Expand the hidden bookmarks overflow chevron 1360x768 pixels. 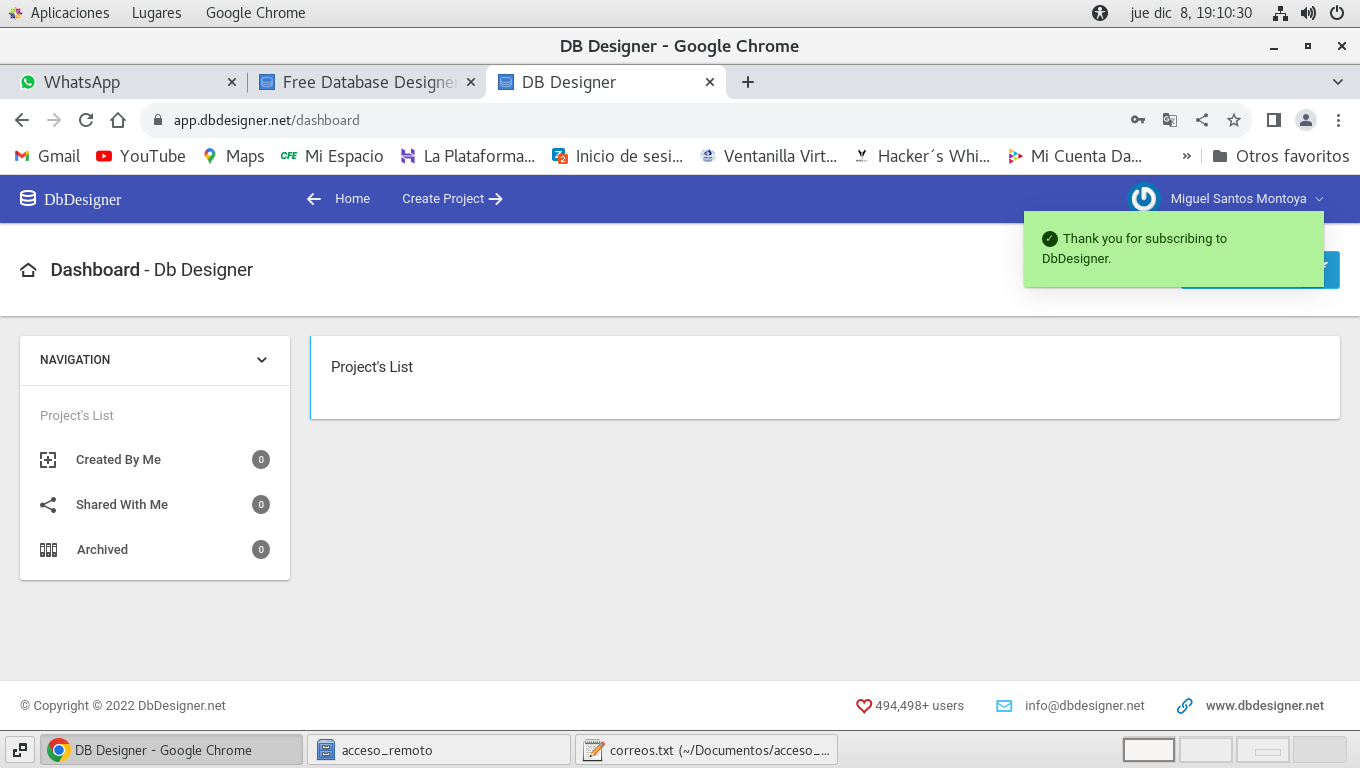point(1187,156)
